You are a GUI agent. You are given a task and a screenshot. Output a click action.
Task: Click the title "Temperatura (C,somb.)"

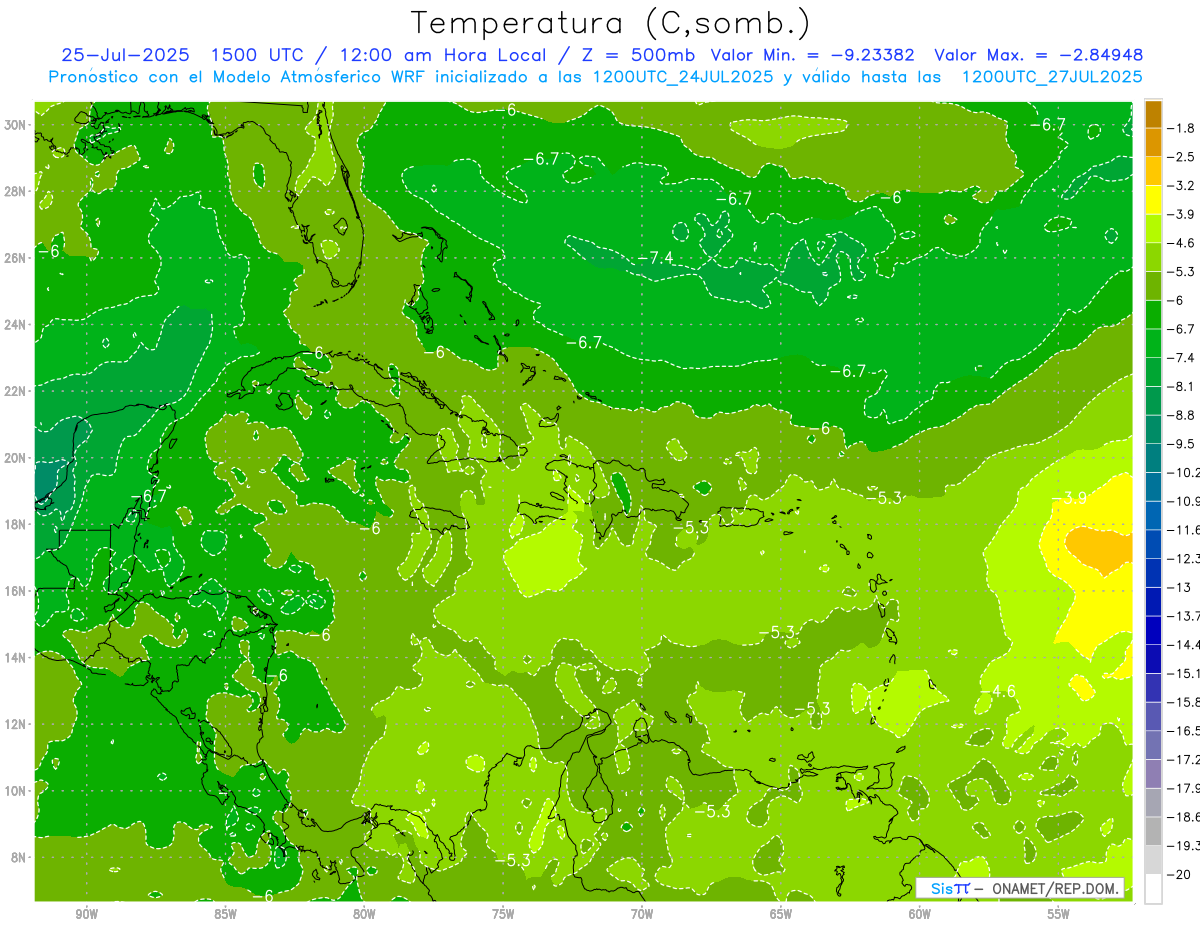point(611,23)
